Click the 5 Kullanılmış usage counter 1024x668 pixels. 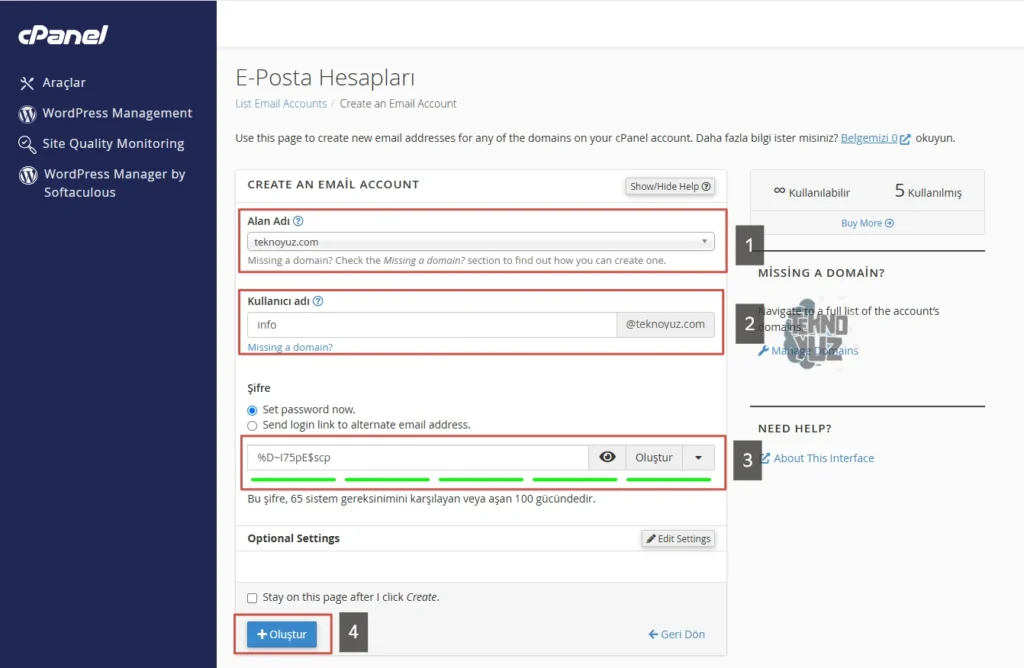pos(928,191)
